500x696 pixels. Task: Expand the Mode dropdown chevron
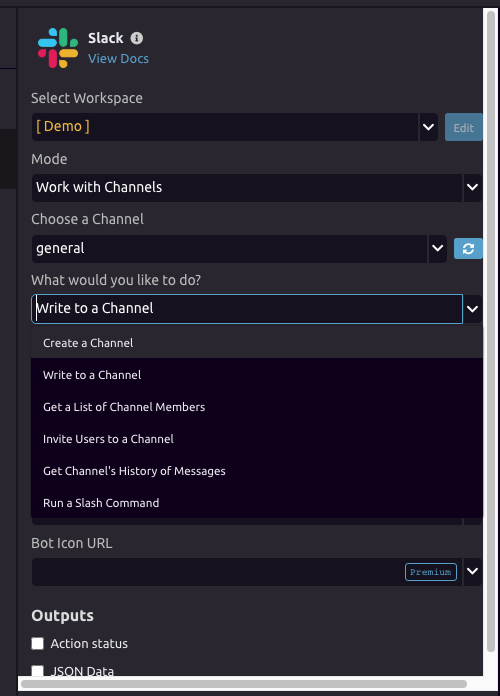pos(472,187)
